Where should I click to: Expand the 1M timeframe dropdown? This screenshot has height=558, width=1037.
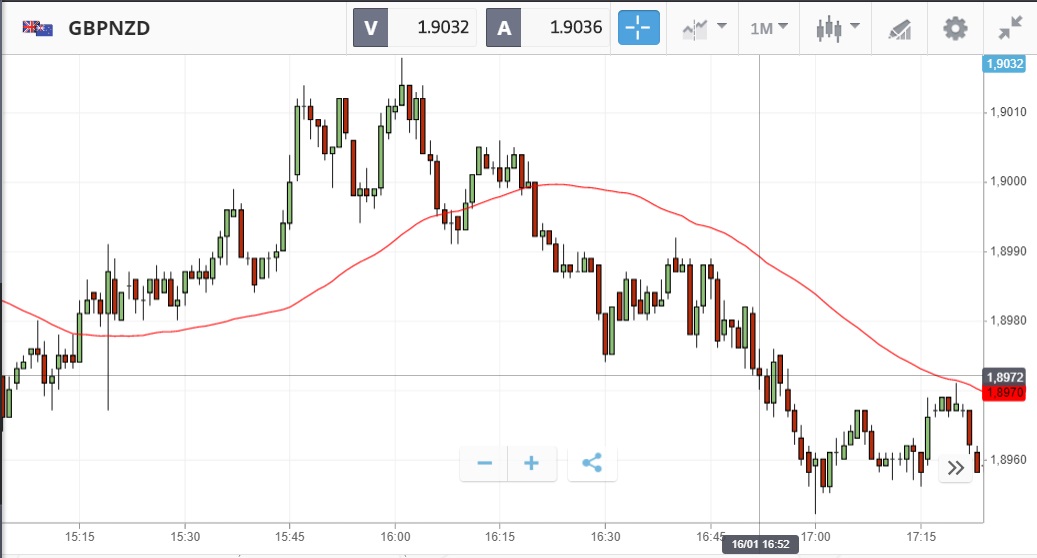769,28
